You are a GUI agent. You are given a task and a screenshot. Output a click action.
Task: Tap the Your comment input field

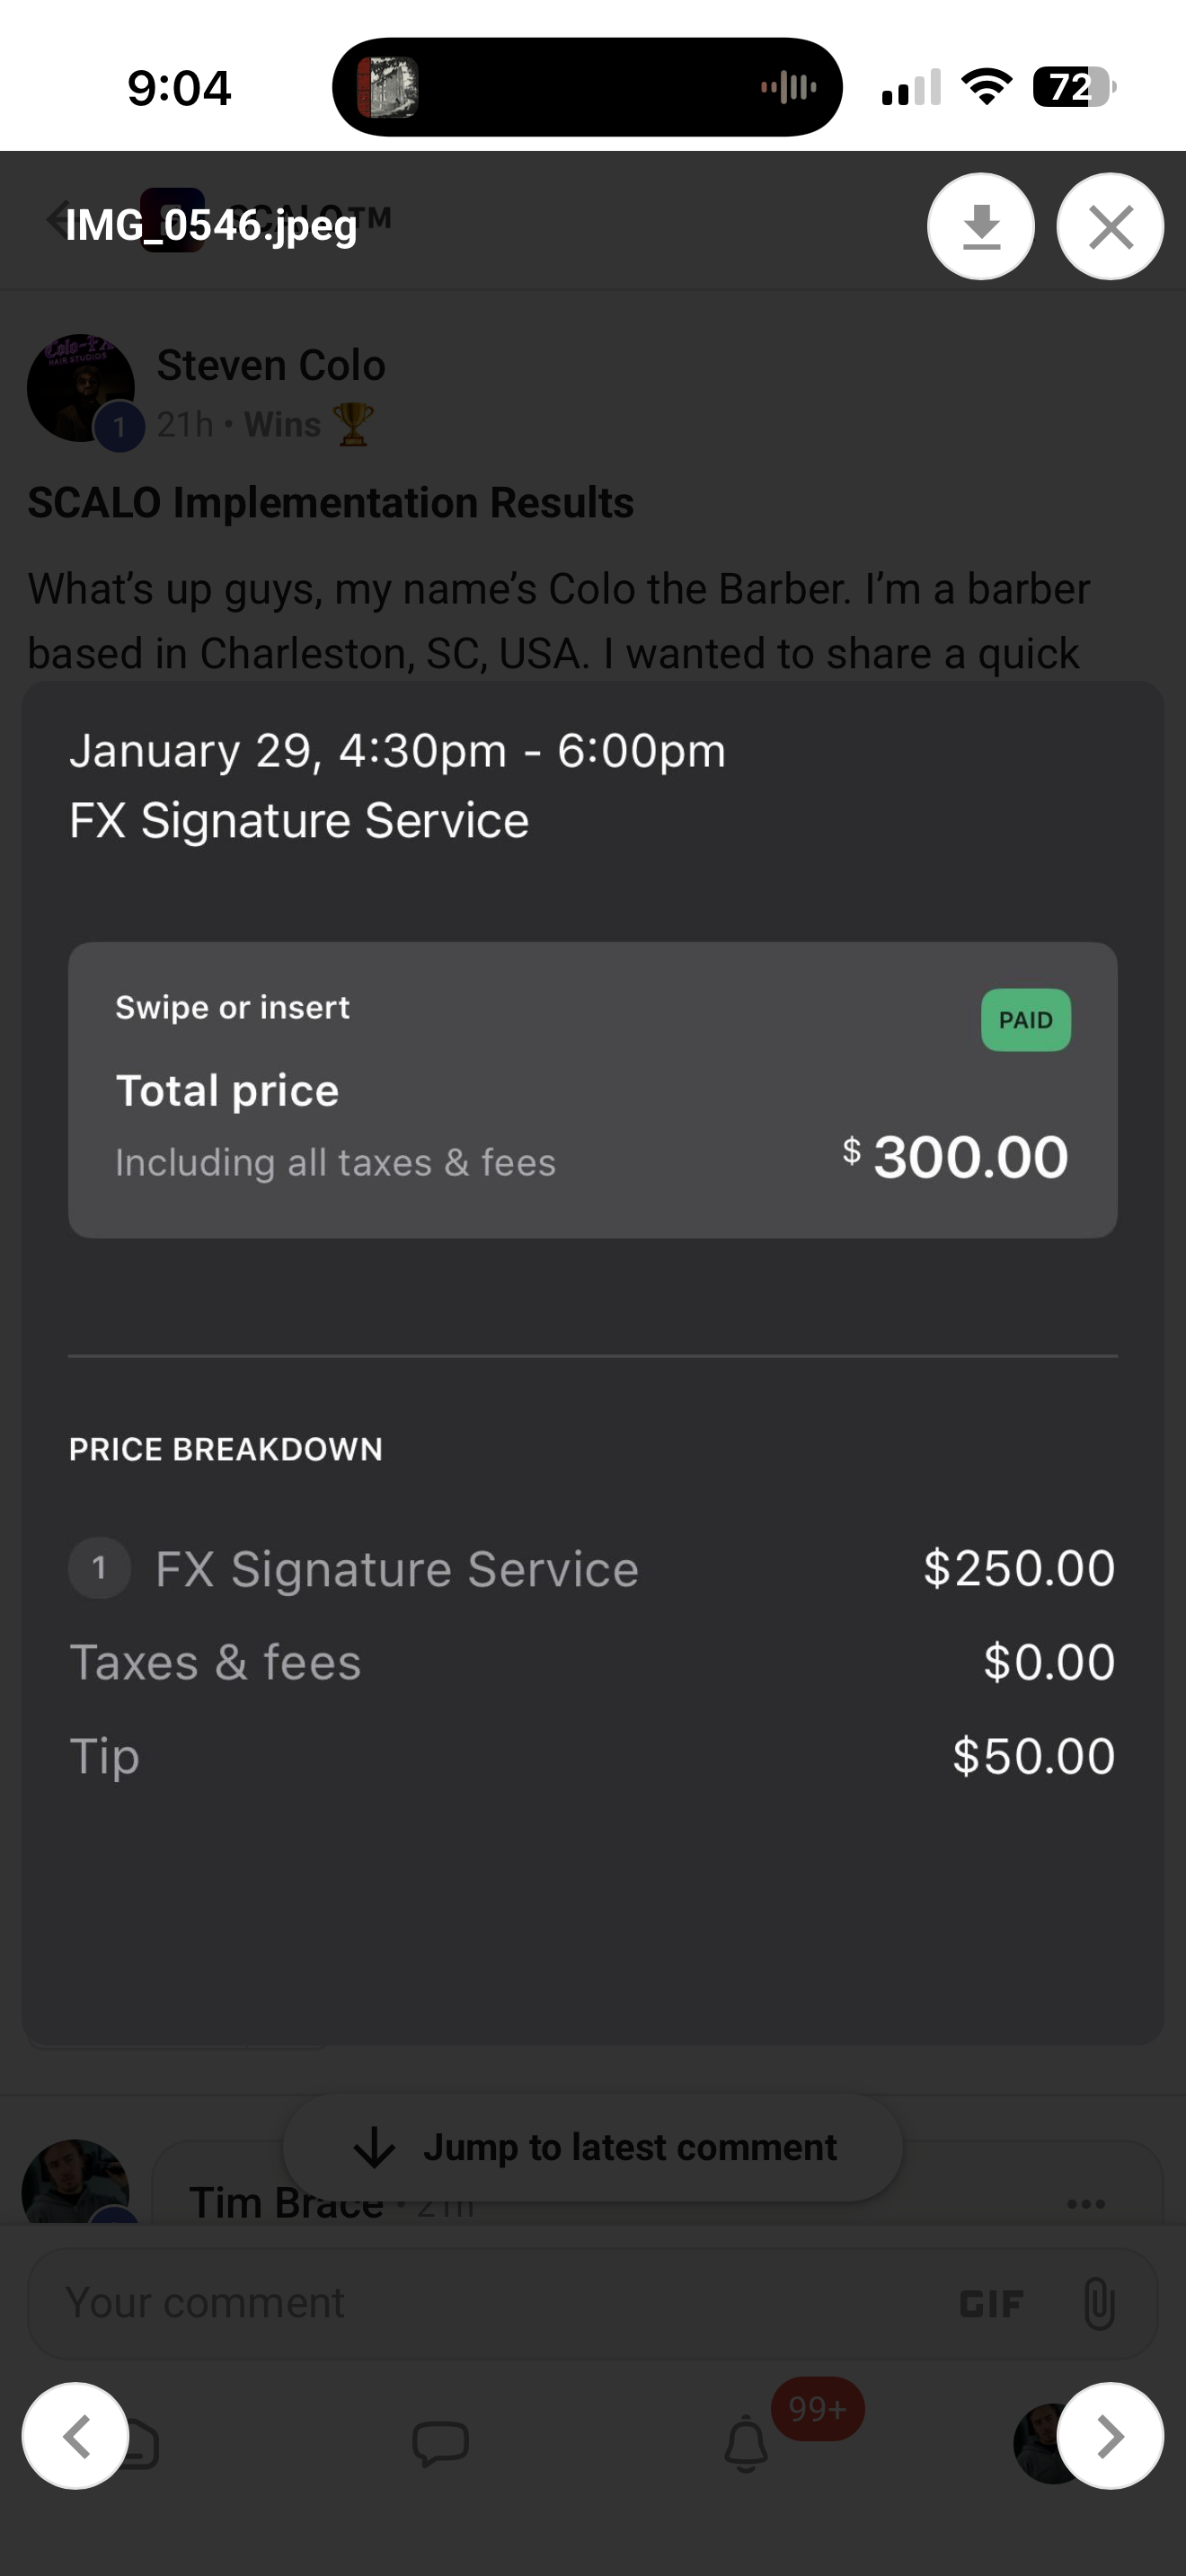480,2304
